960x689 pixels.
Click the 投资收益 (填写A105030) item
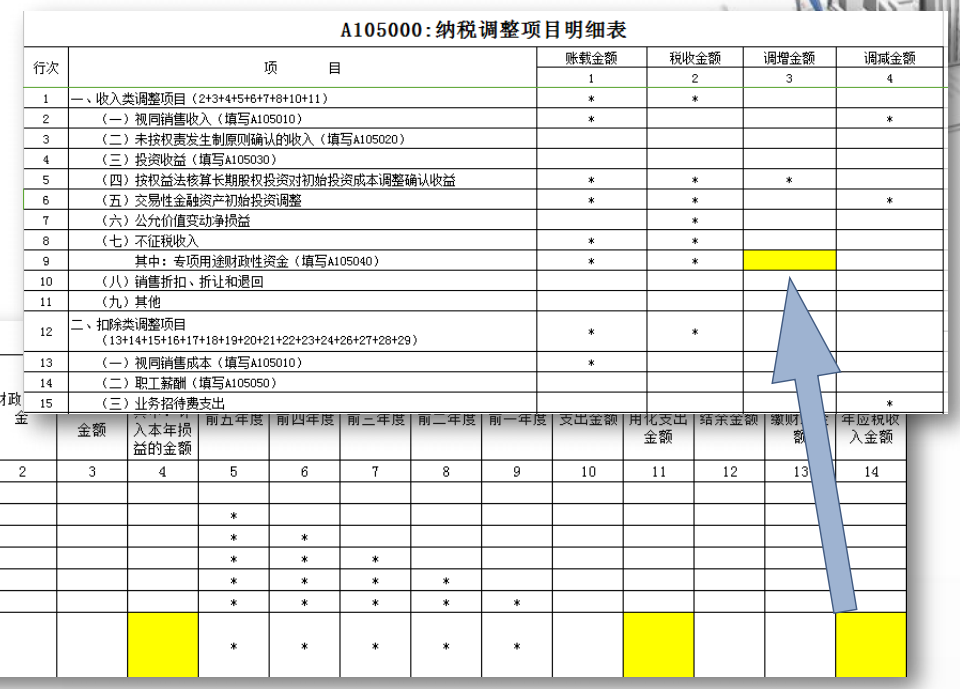[188, 160]
